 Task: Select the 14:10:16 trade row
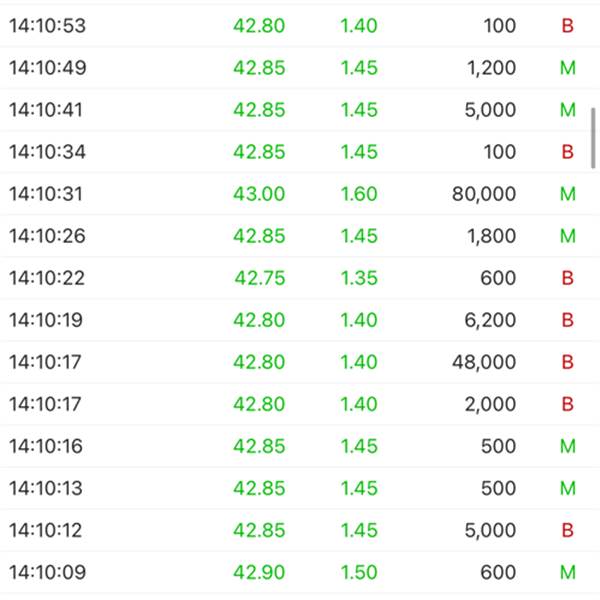click(x=300, y=446)
